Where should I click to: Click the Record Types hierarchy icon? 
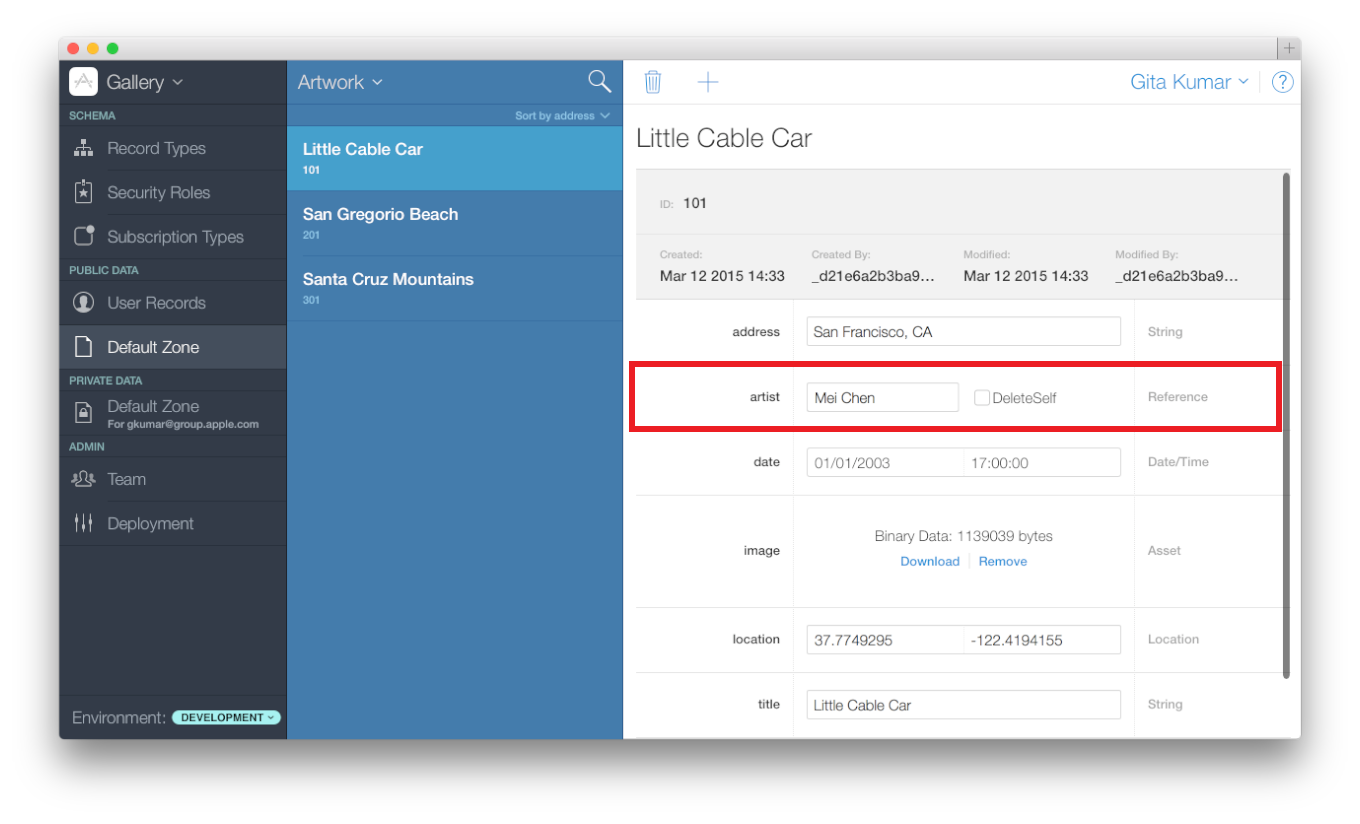tap(84, 149)
